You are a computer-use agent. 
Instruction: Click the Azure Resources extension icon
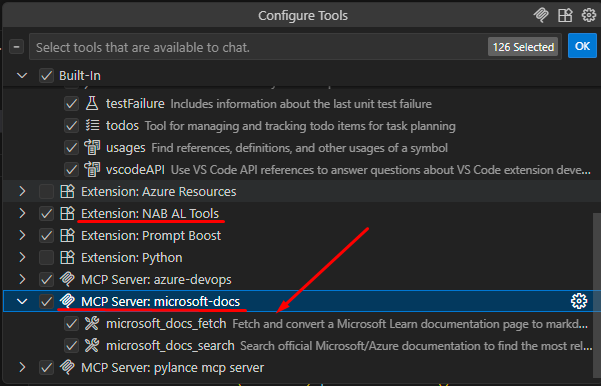click(x=67, y=191)
